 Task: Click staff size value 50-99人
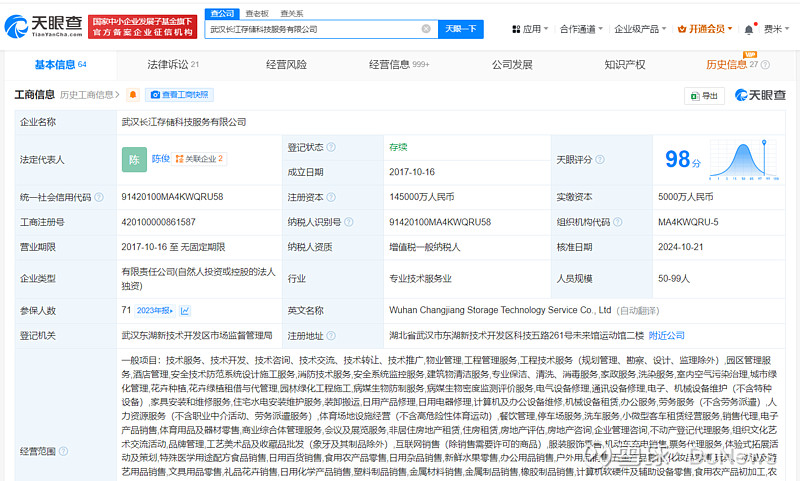[x=673, y=279]
